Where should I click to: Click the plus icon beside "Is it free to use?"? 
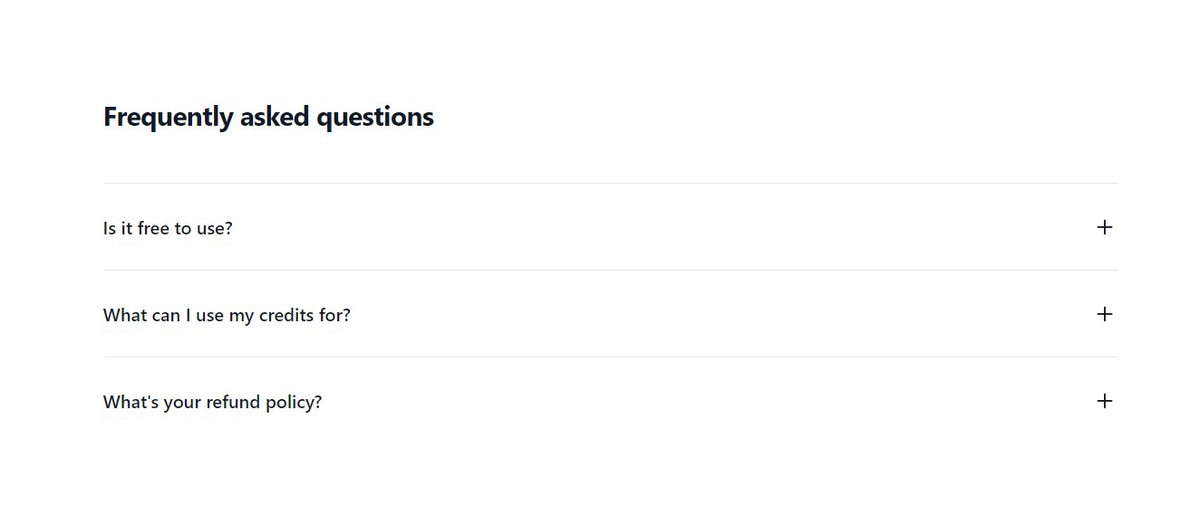tap(1104, 227)
